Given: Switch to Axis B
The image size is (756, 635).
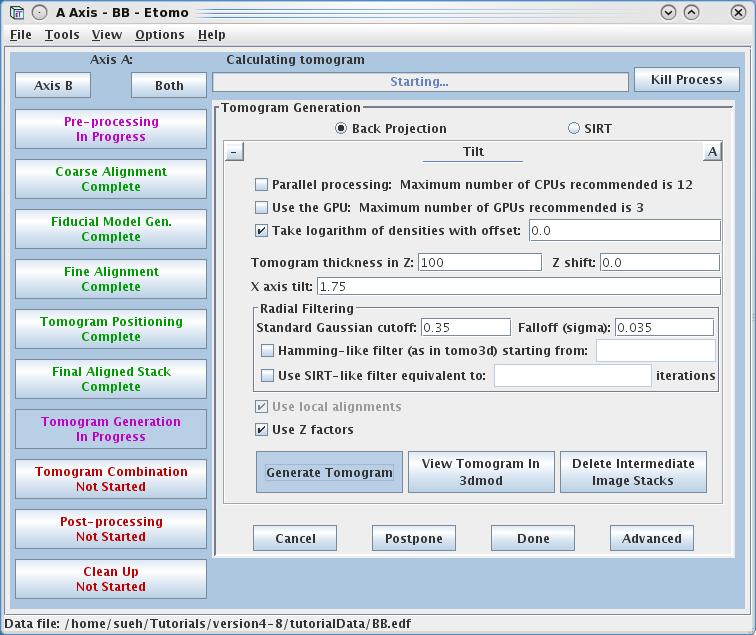Looking at the screenshot, I should [53, 85].
